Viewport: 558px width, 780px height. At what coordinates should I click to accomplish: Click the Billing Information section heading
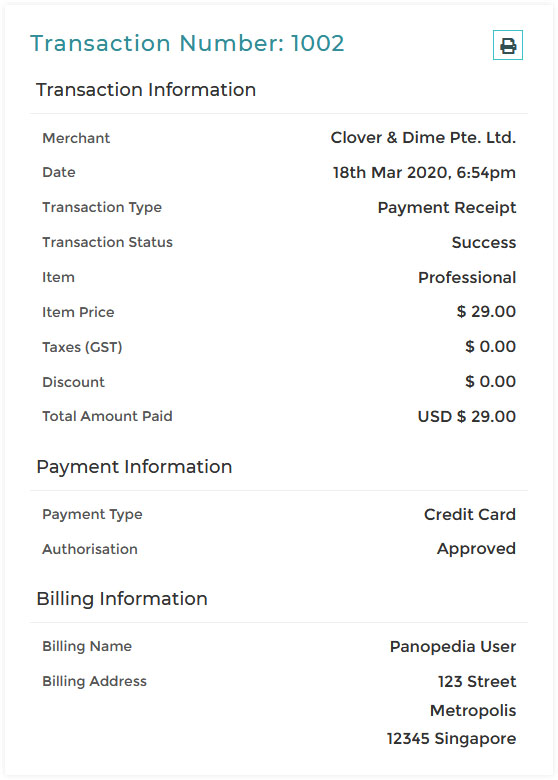[x=122, y=599]
